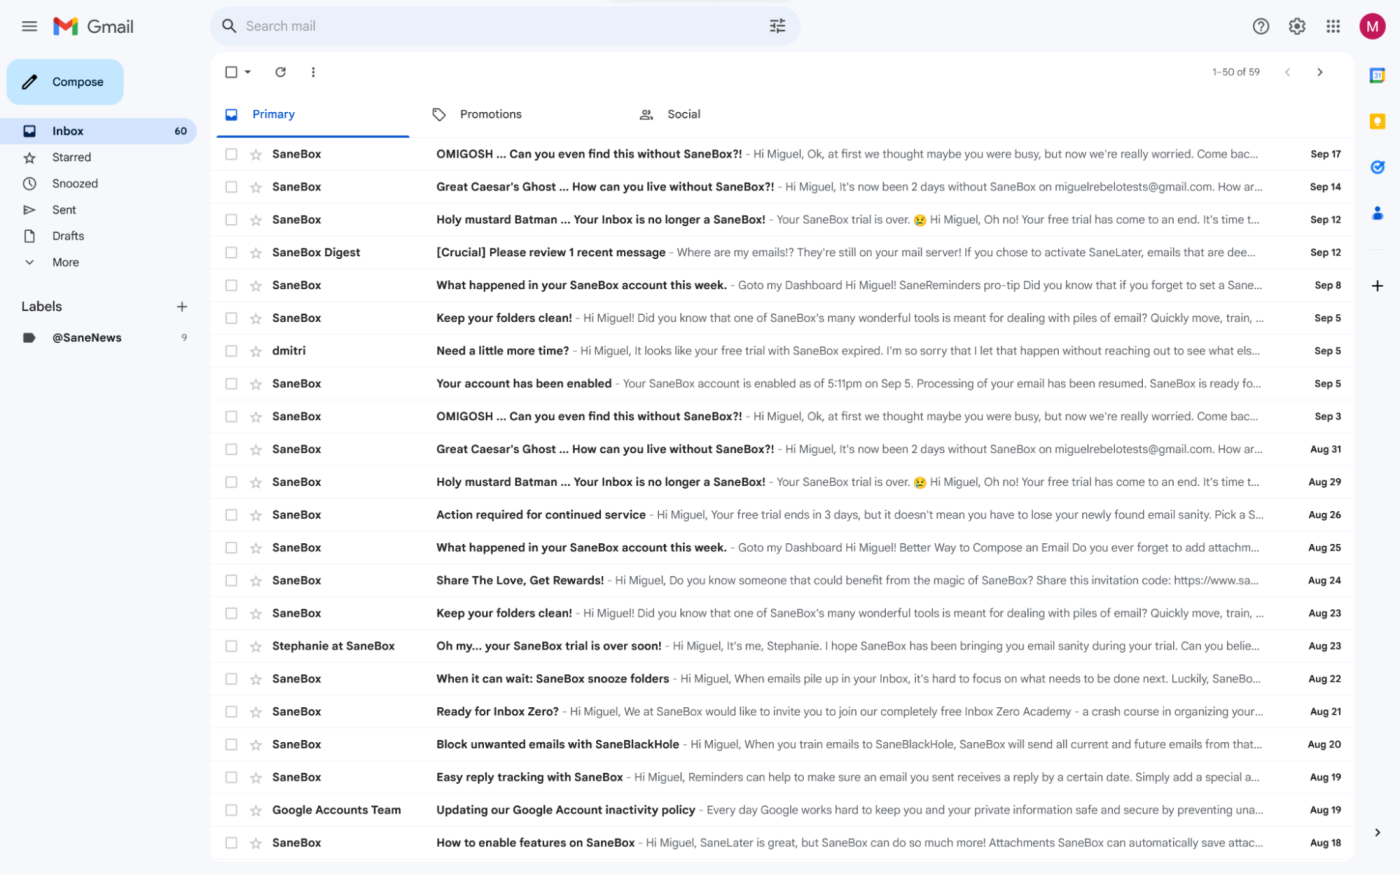Select checkbox for 'How to enable features on SaneBox'
The width and height of the screenshot is (1400, 875).
pyautogui.click(x=231, y=843)
